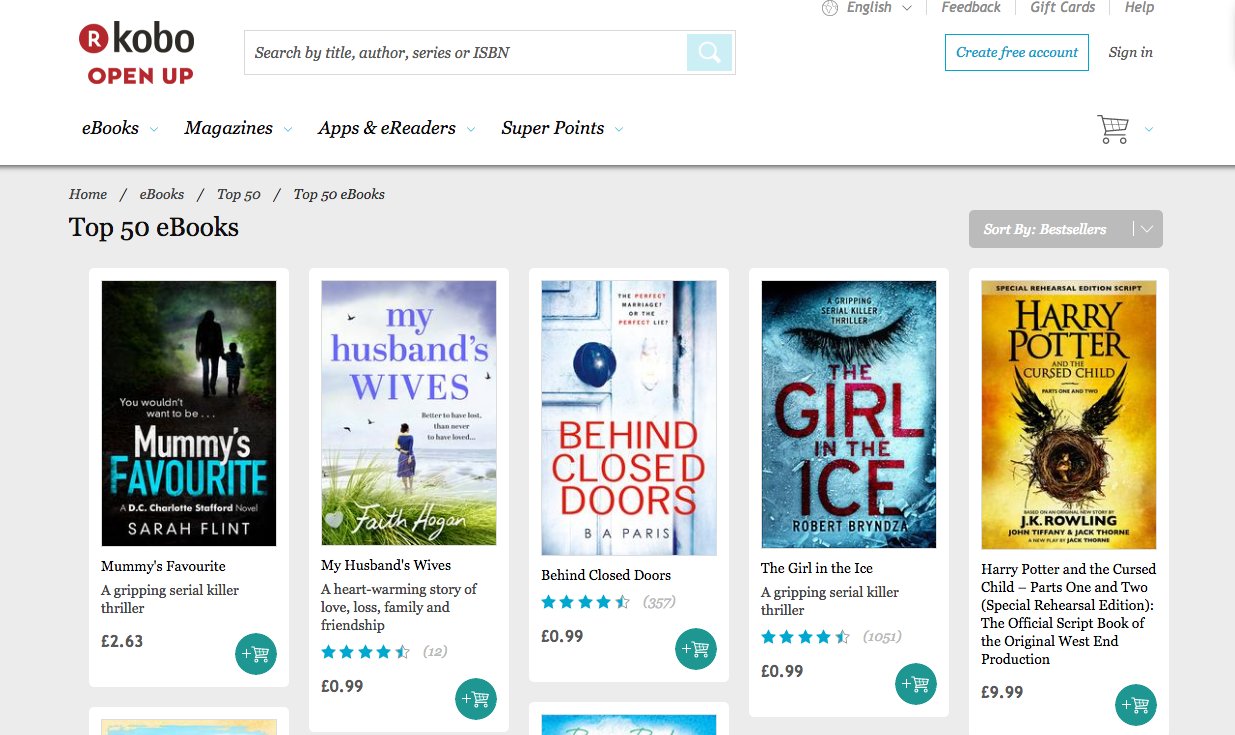The height and width of the screenshot is (735, 1235).
Task: Click star rating for Behind Closed Doors
Action: (x=586, y=602)
